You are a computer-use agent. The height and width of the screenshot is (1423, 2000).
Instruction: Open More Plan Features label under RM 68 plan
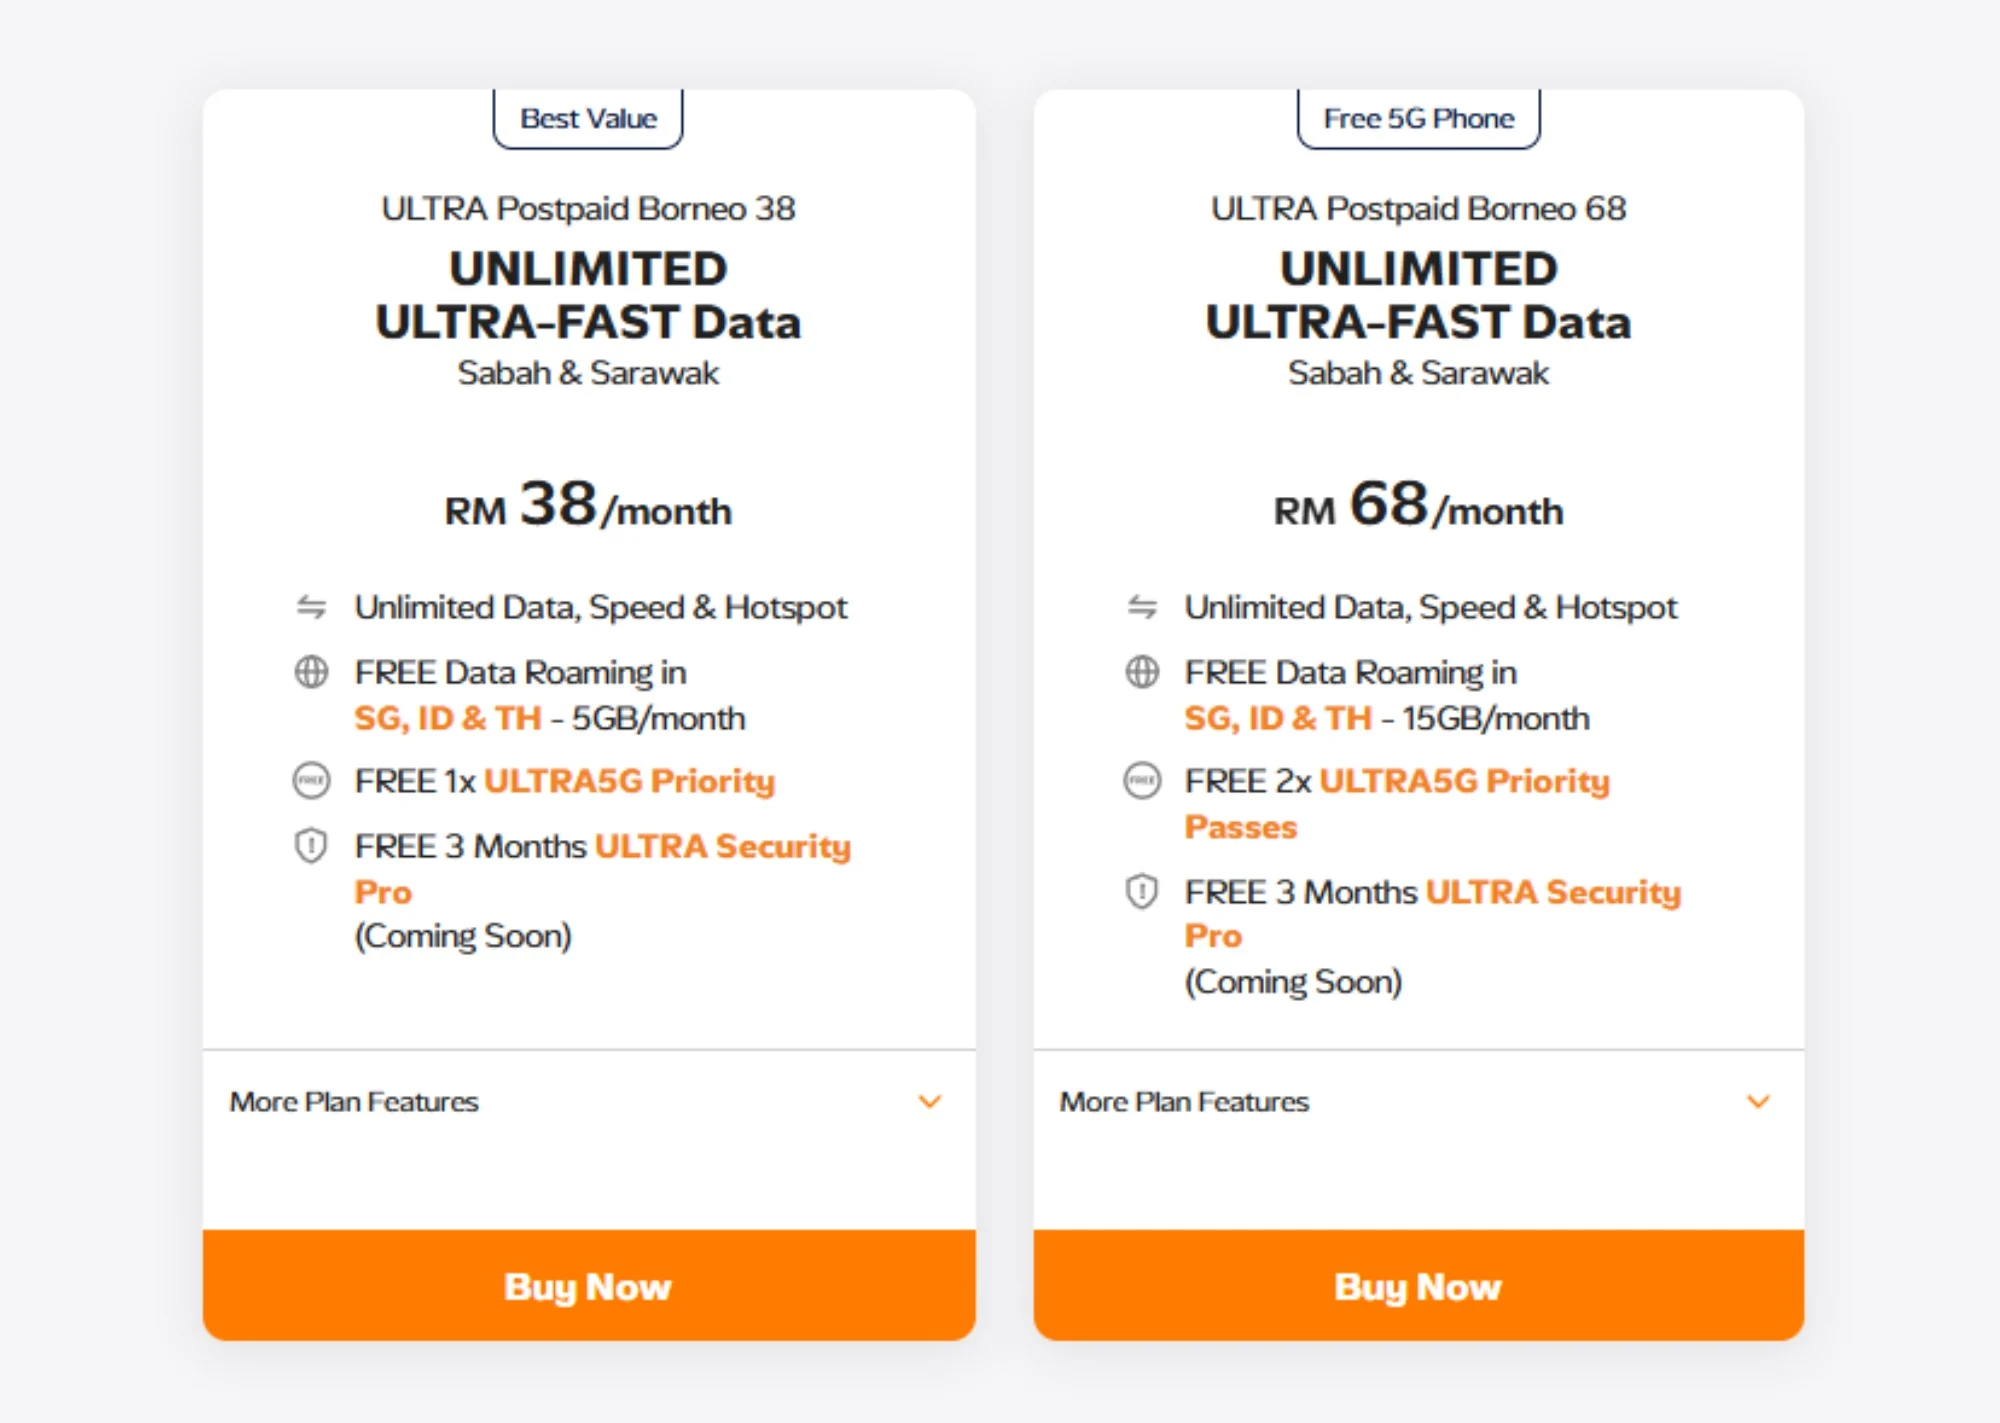(1184, 1102)
